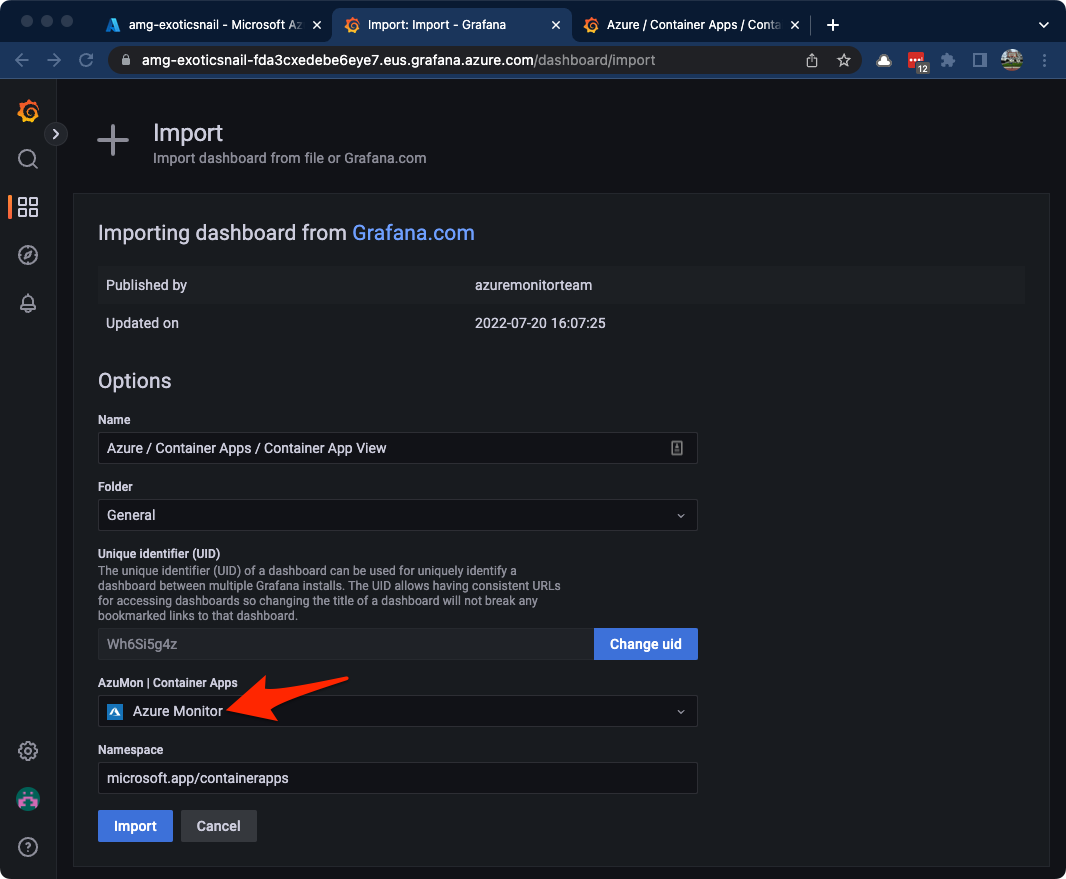Open the Explore compass icon
Screen dimensions: 1066x879
28,255
